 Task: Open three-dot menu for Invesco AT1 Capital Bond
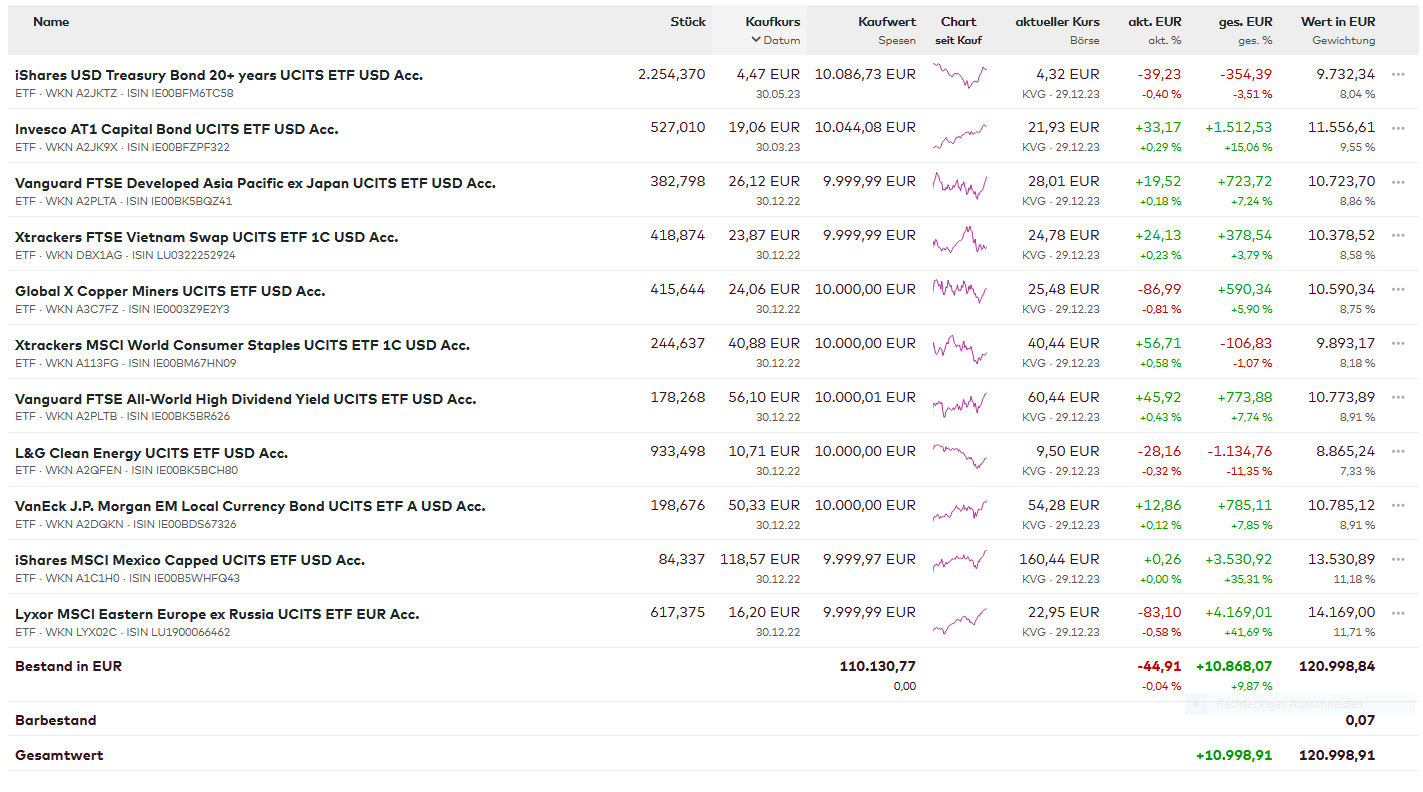(1398, 128)
